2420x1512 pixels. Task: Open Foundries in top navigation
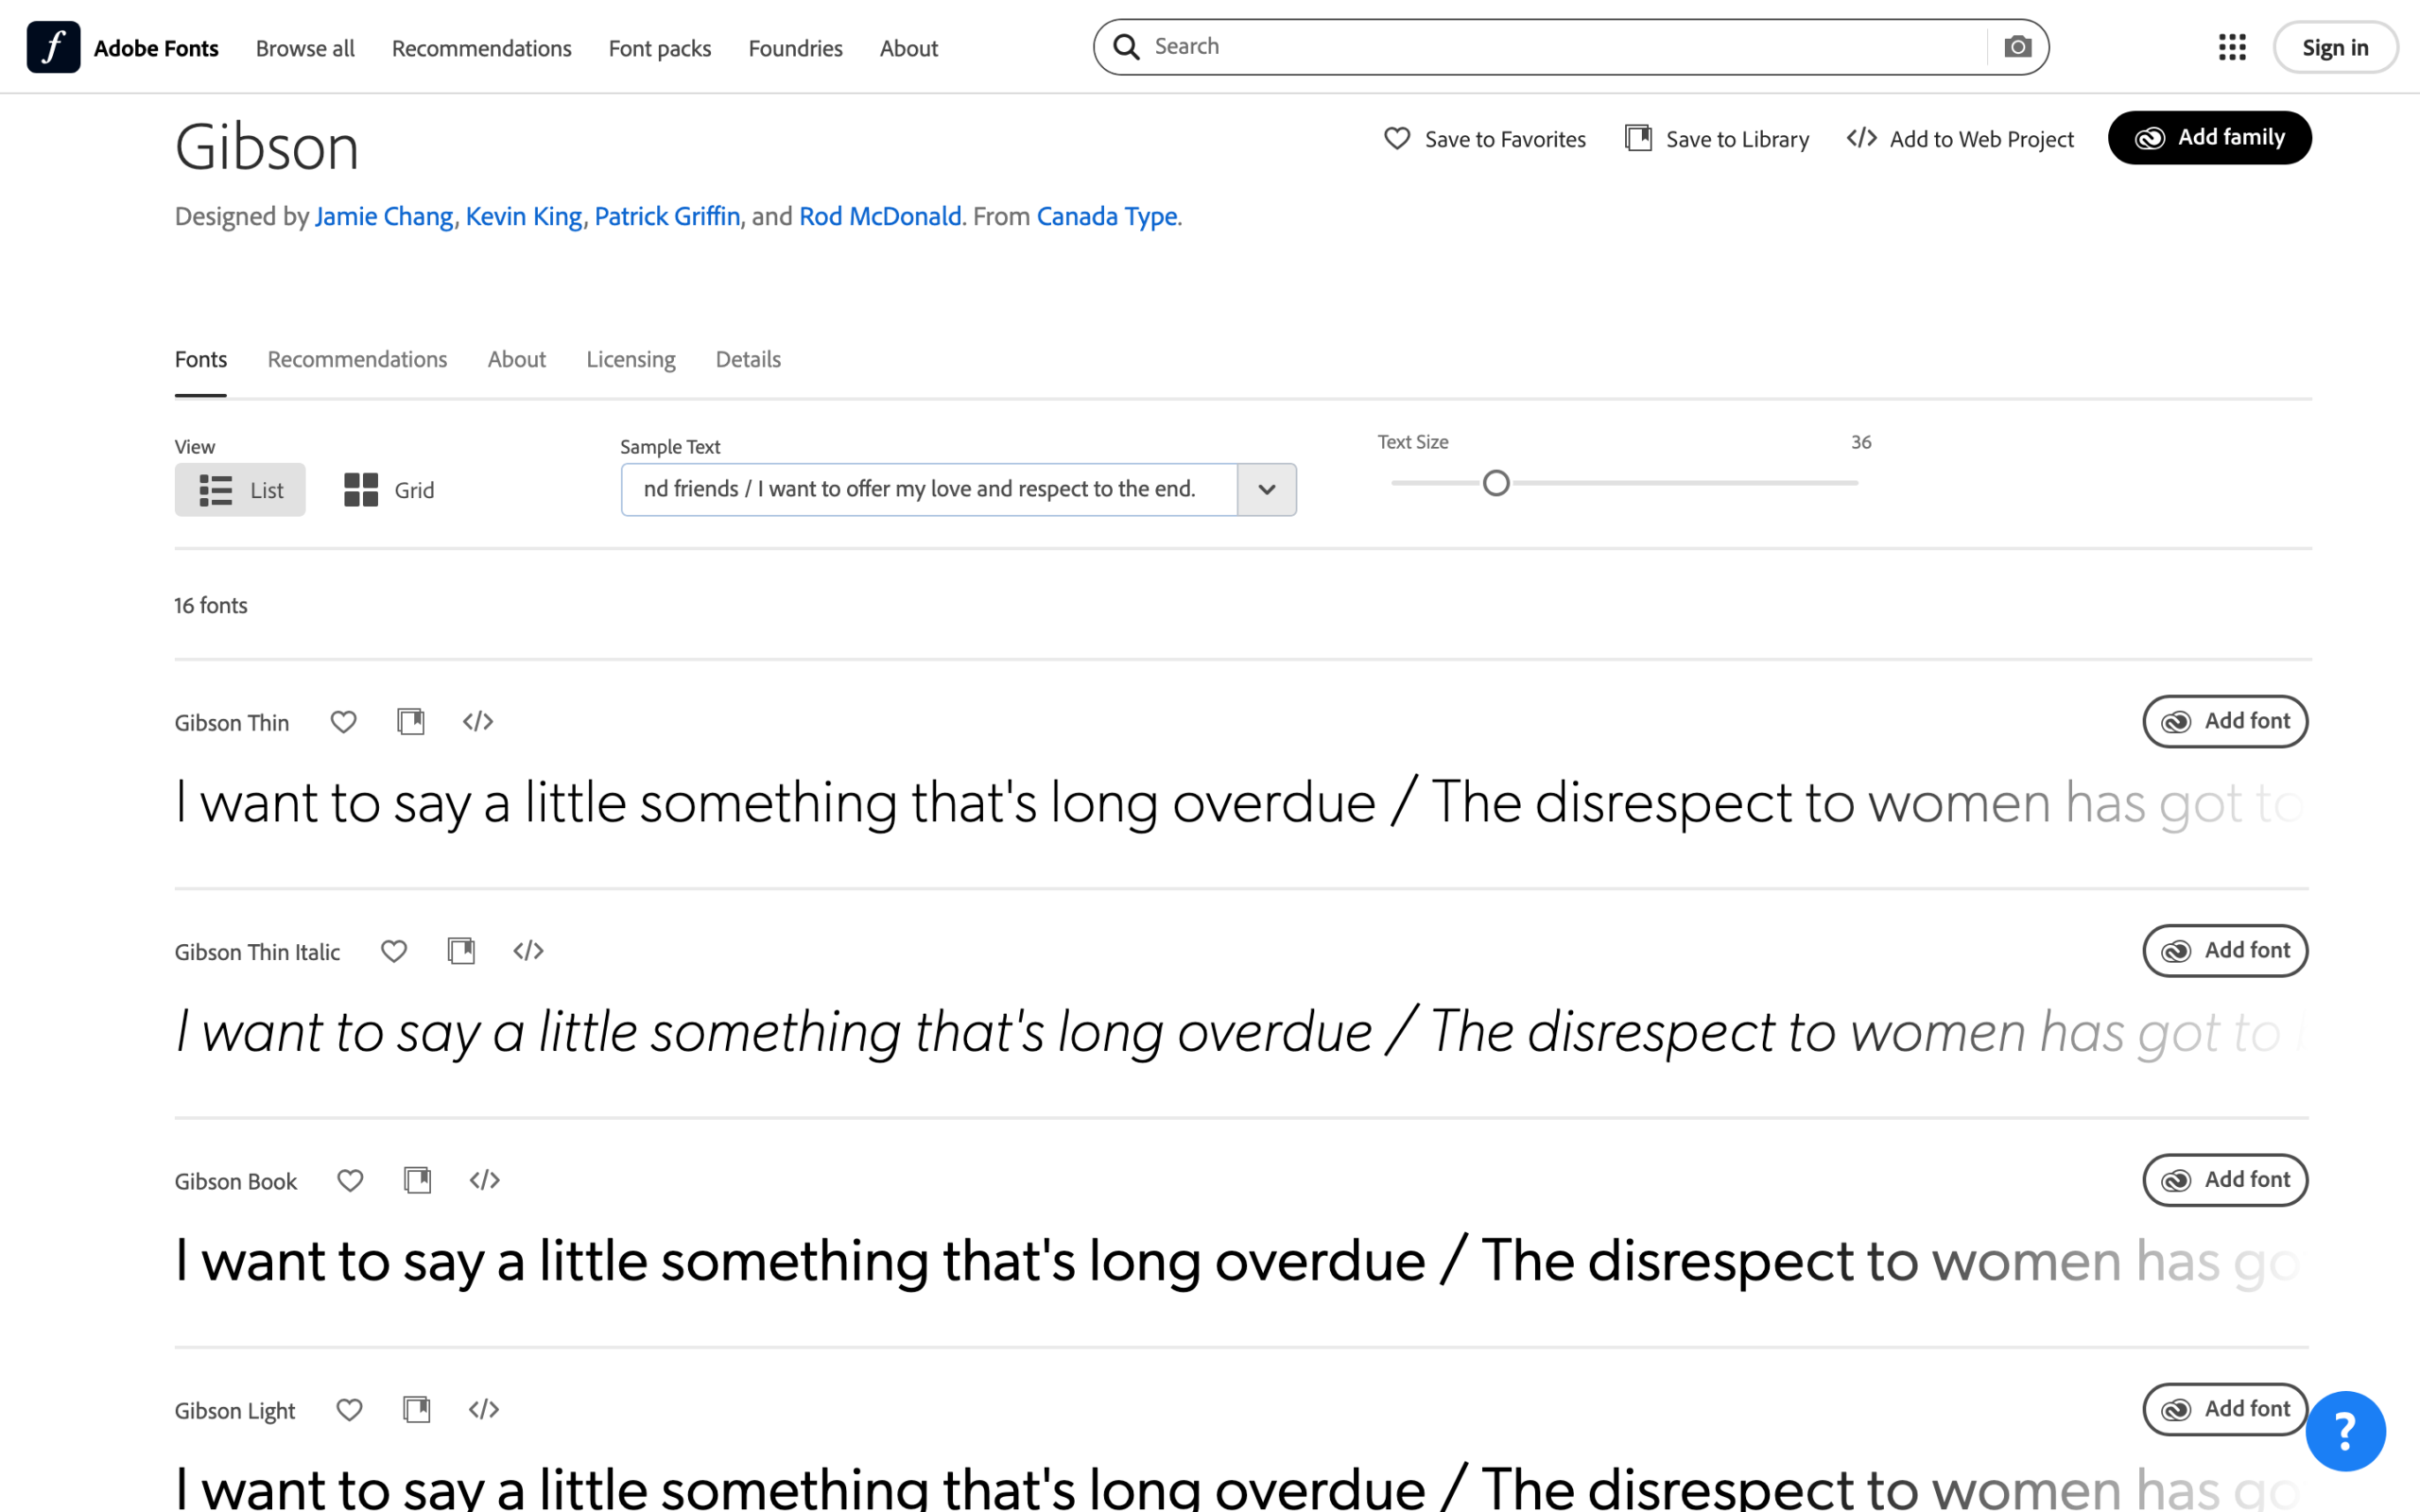click(x=796, y=48)
